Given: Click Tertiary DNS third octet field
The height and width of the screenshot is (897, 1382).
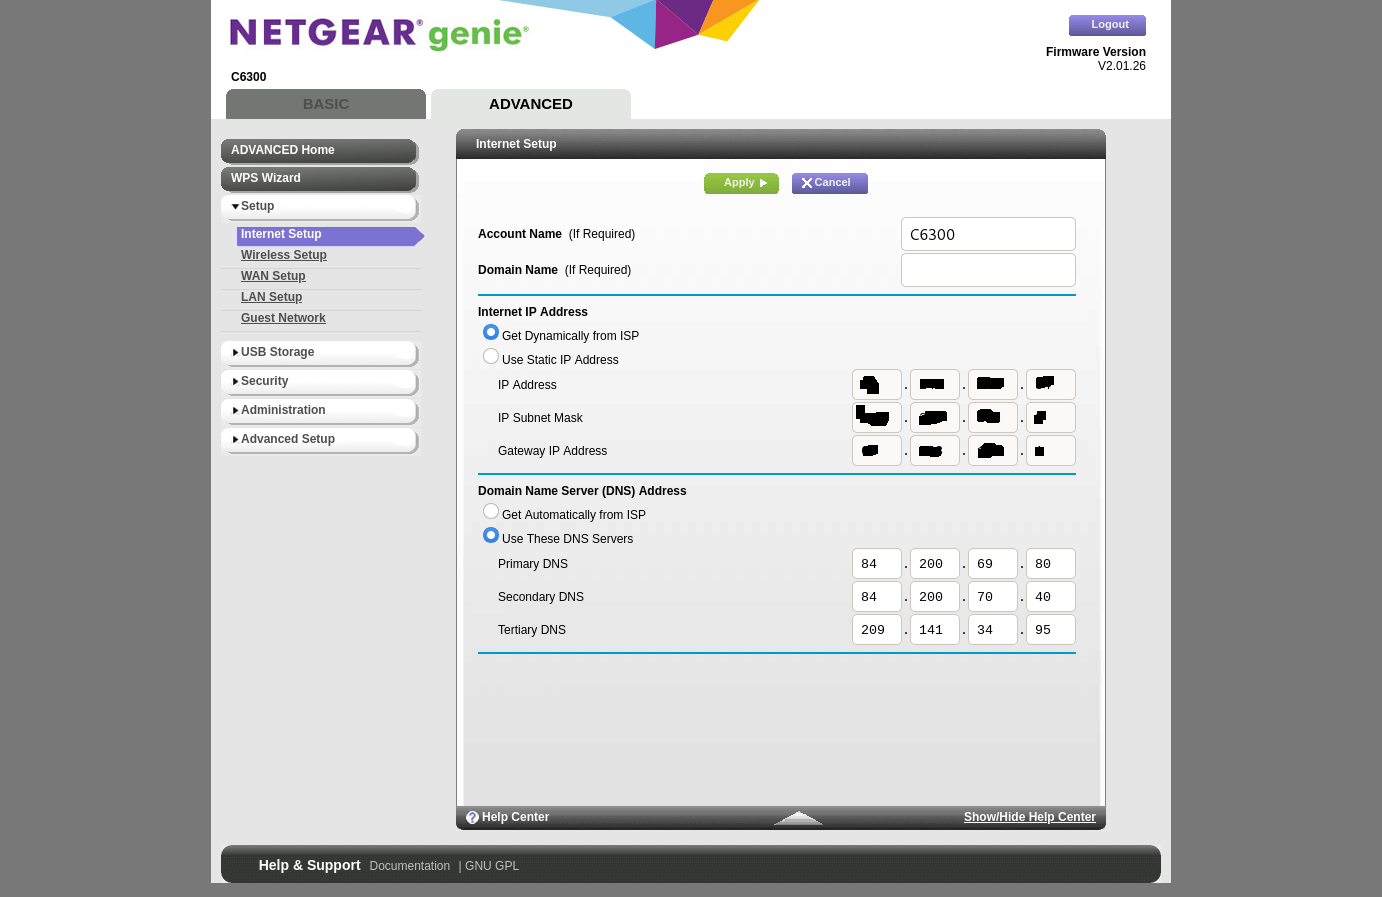Looking at the screenshot, I should tap(993, 630).
